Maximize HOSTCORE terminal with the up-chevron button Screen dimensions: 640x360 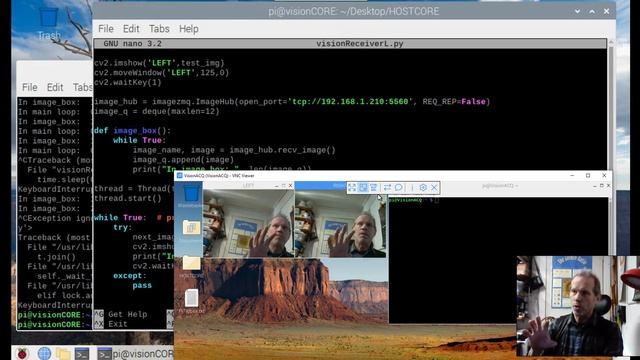(x=592, y=11)
